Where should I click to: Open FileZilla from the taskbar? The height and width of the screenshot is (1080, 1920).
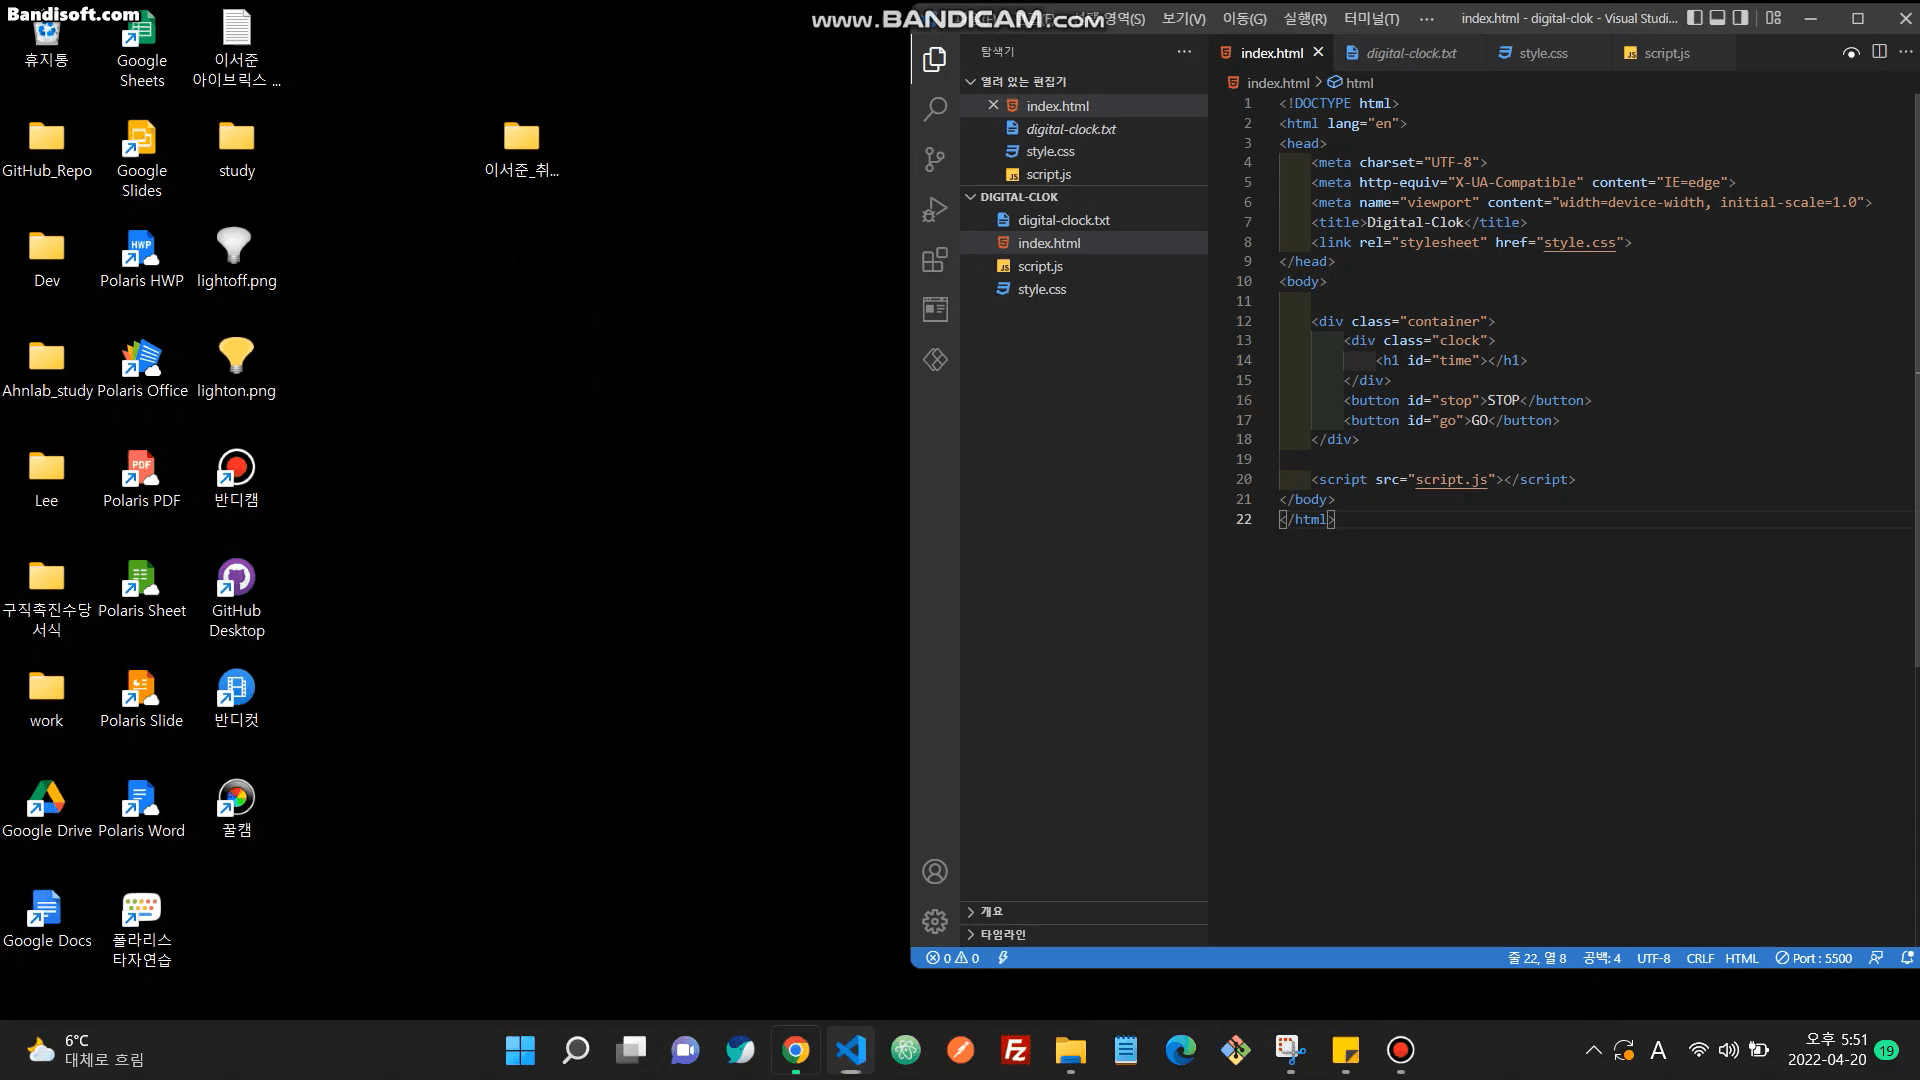point(1016,1050)
